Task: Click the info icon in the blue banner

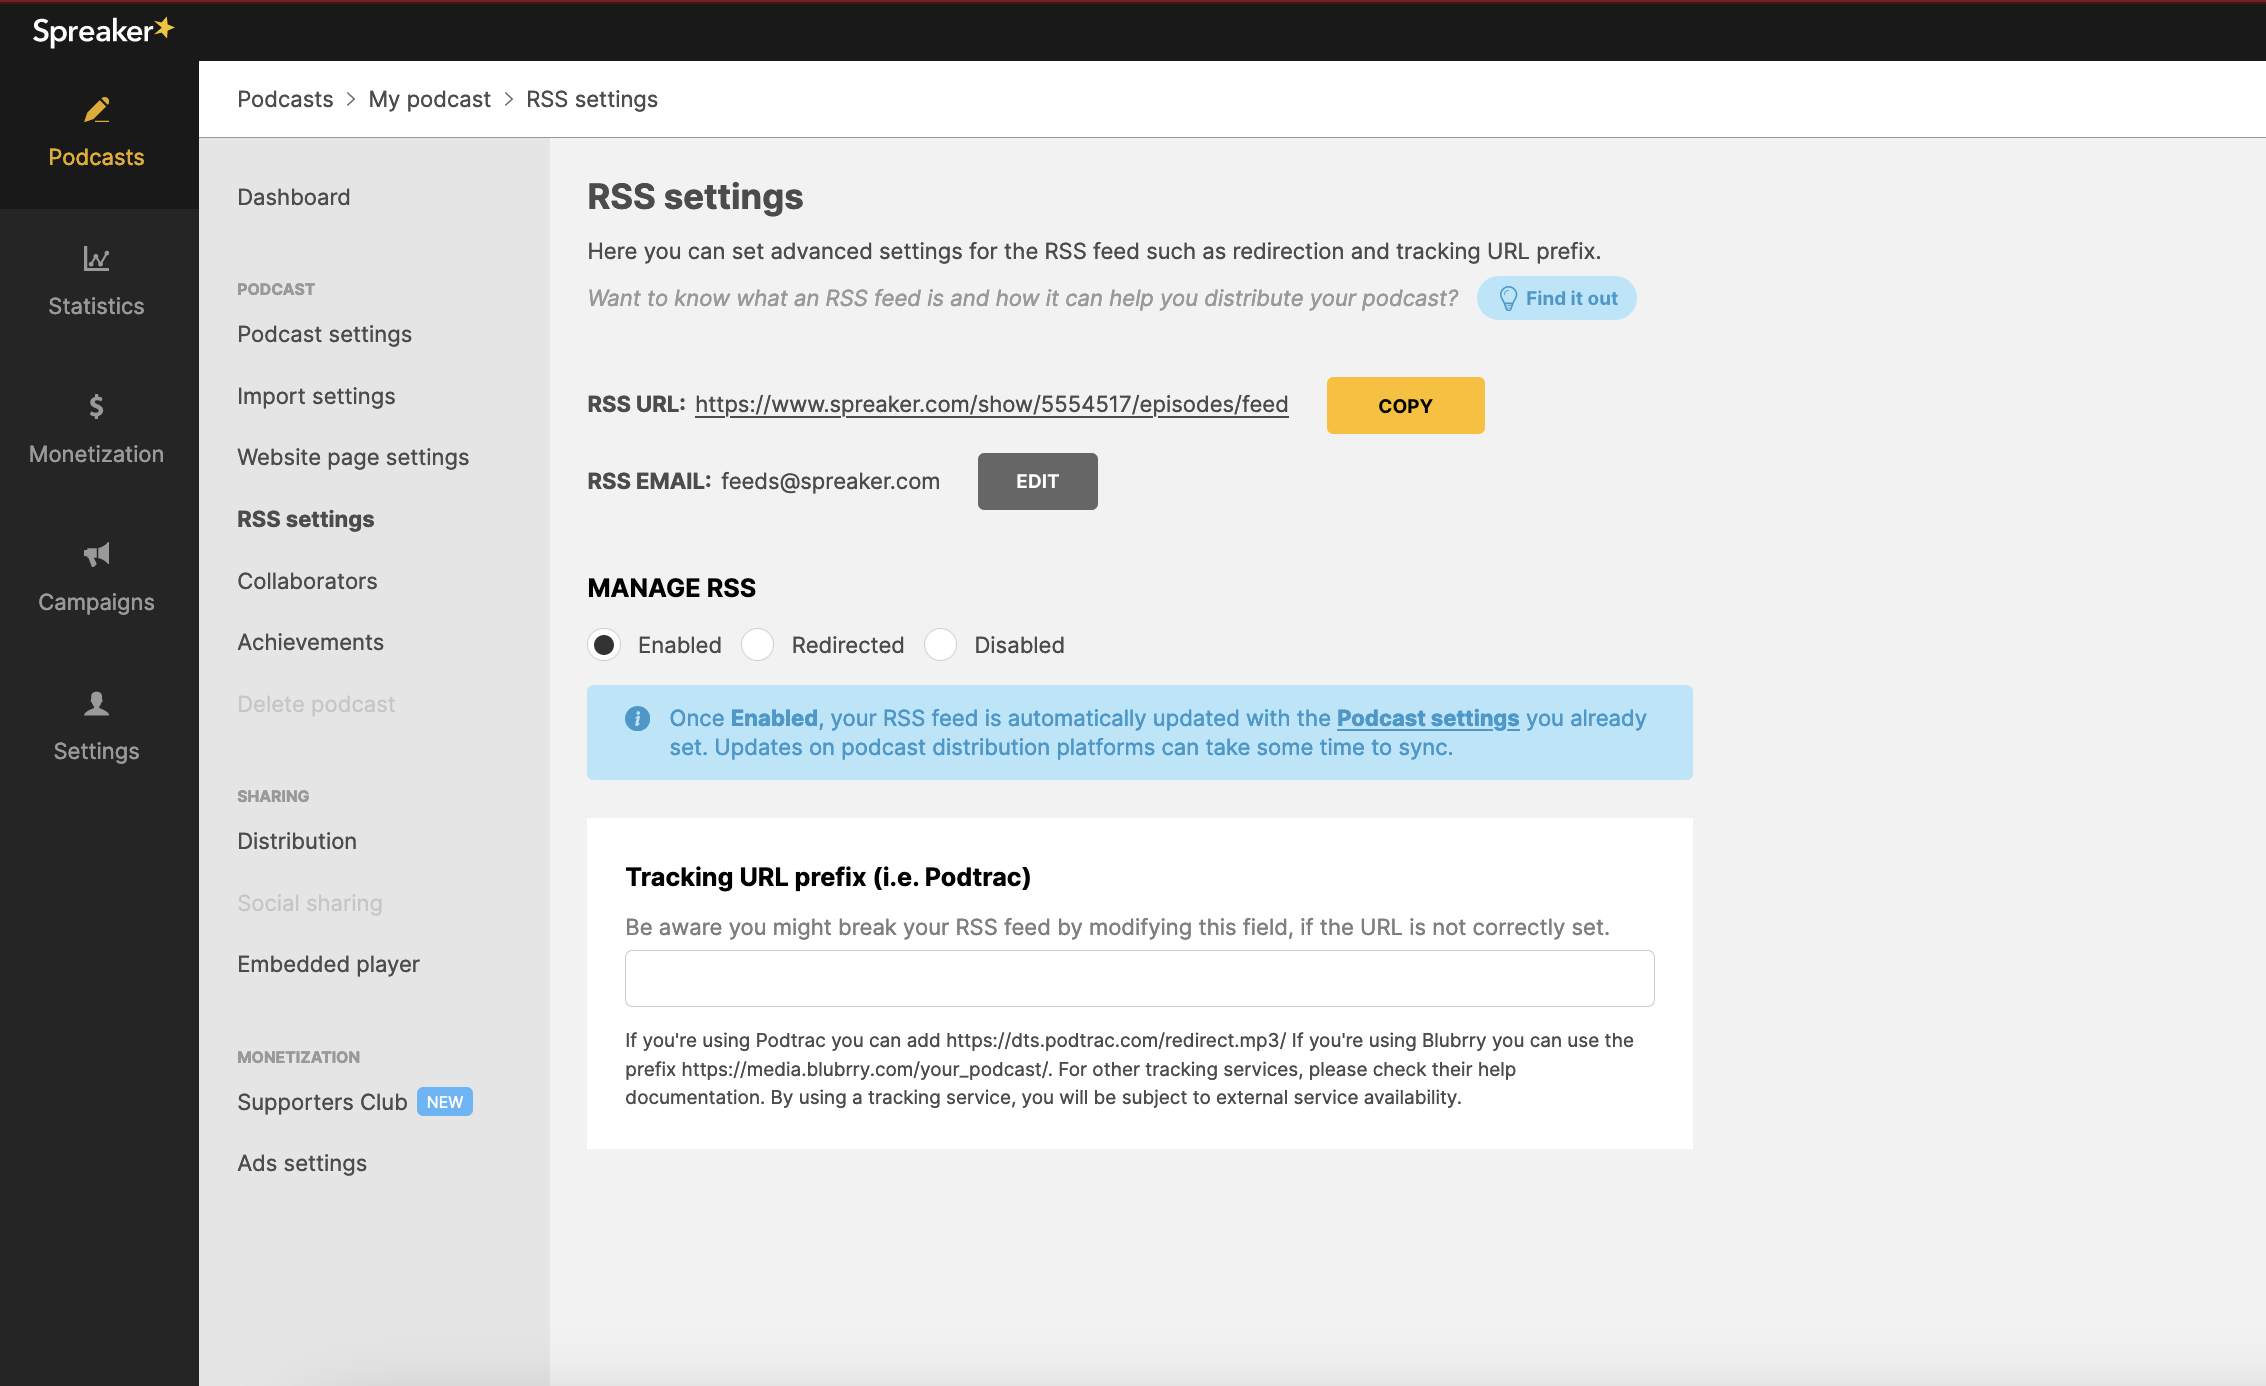Action: (x=636, y=718)
